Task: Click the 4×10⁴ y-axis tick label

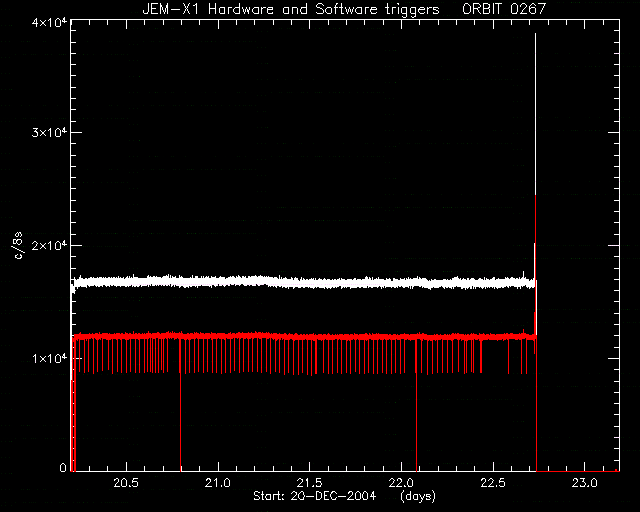Action: (x=49, y=23)
